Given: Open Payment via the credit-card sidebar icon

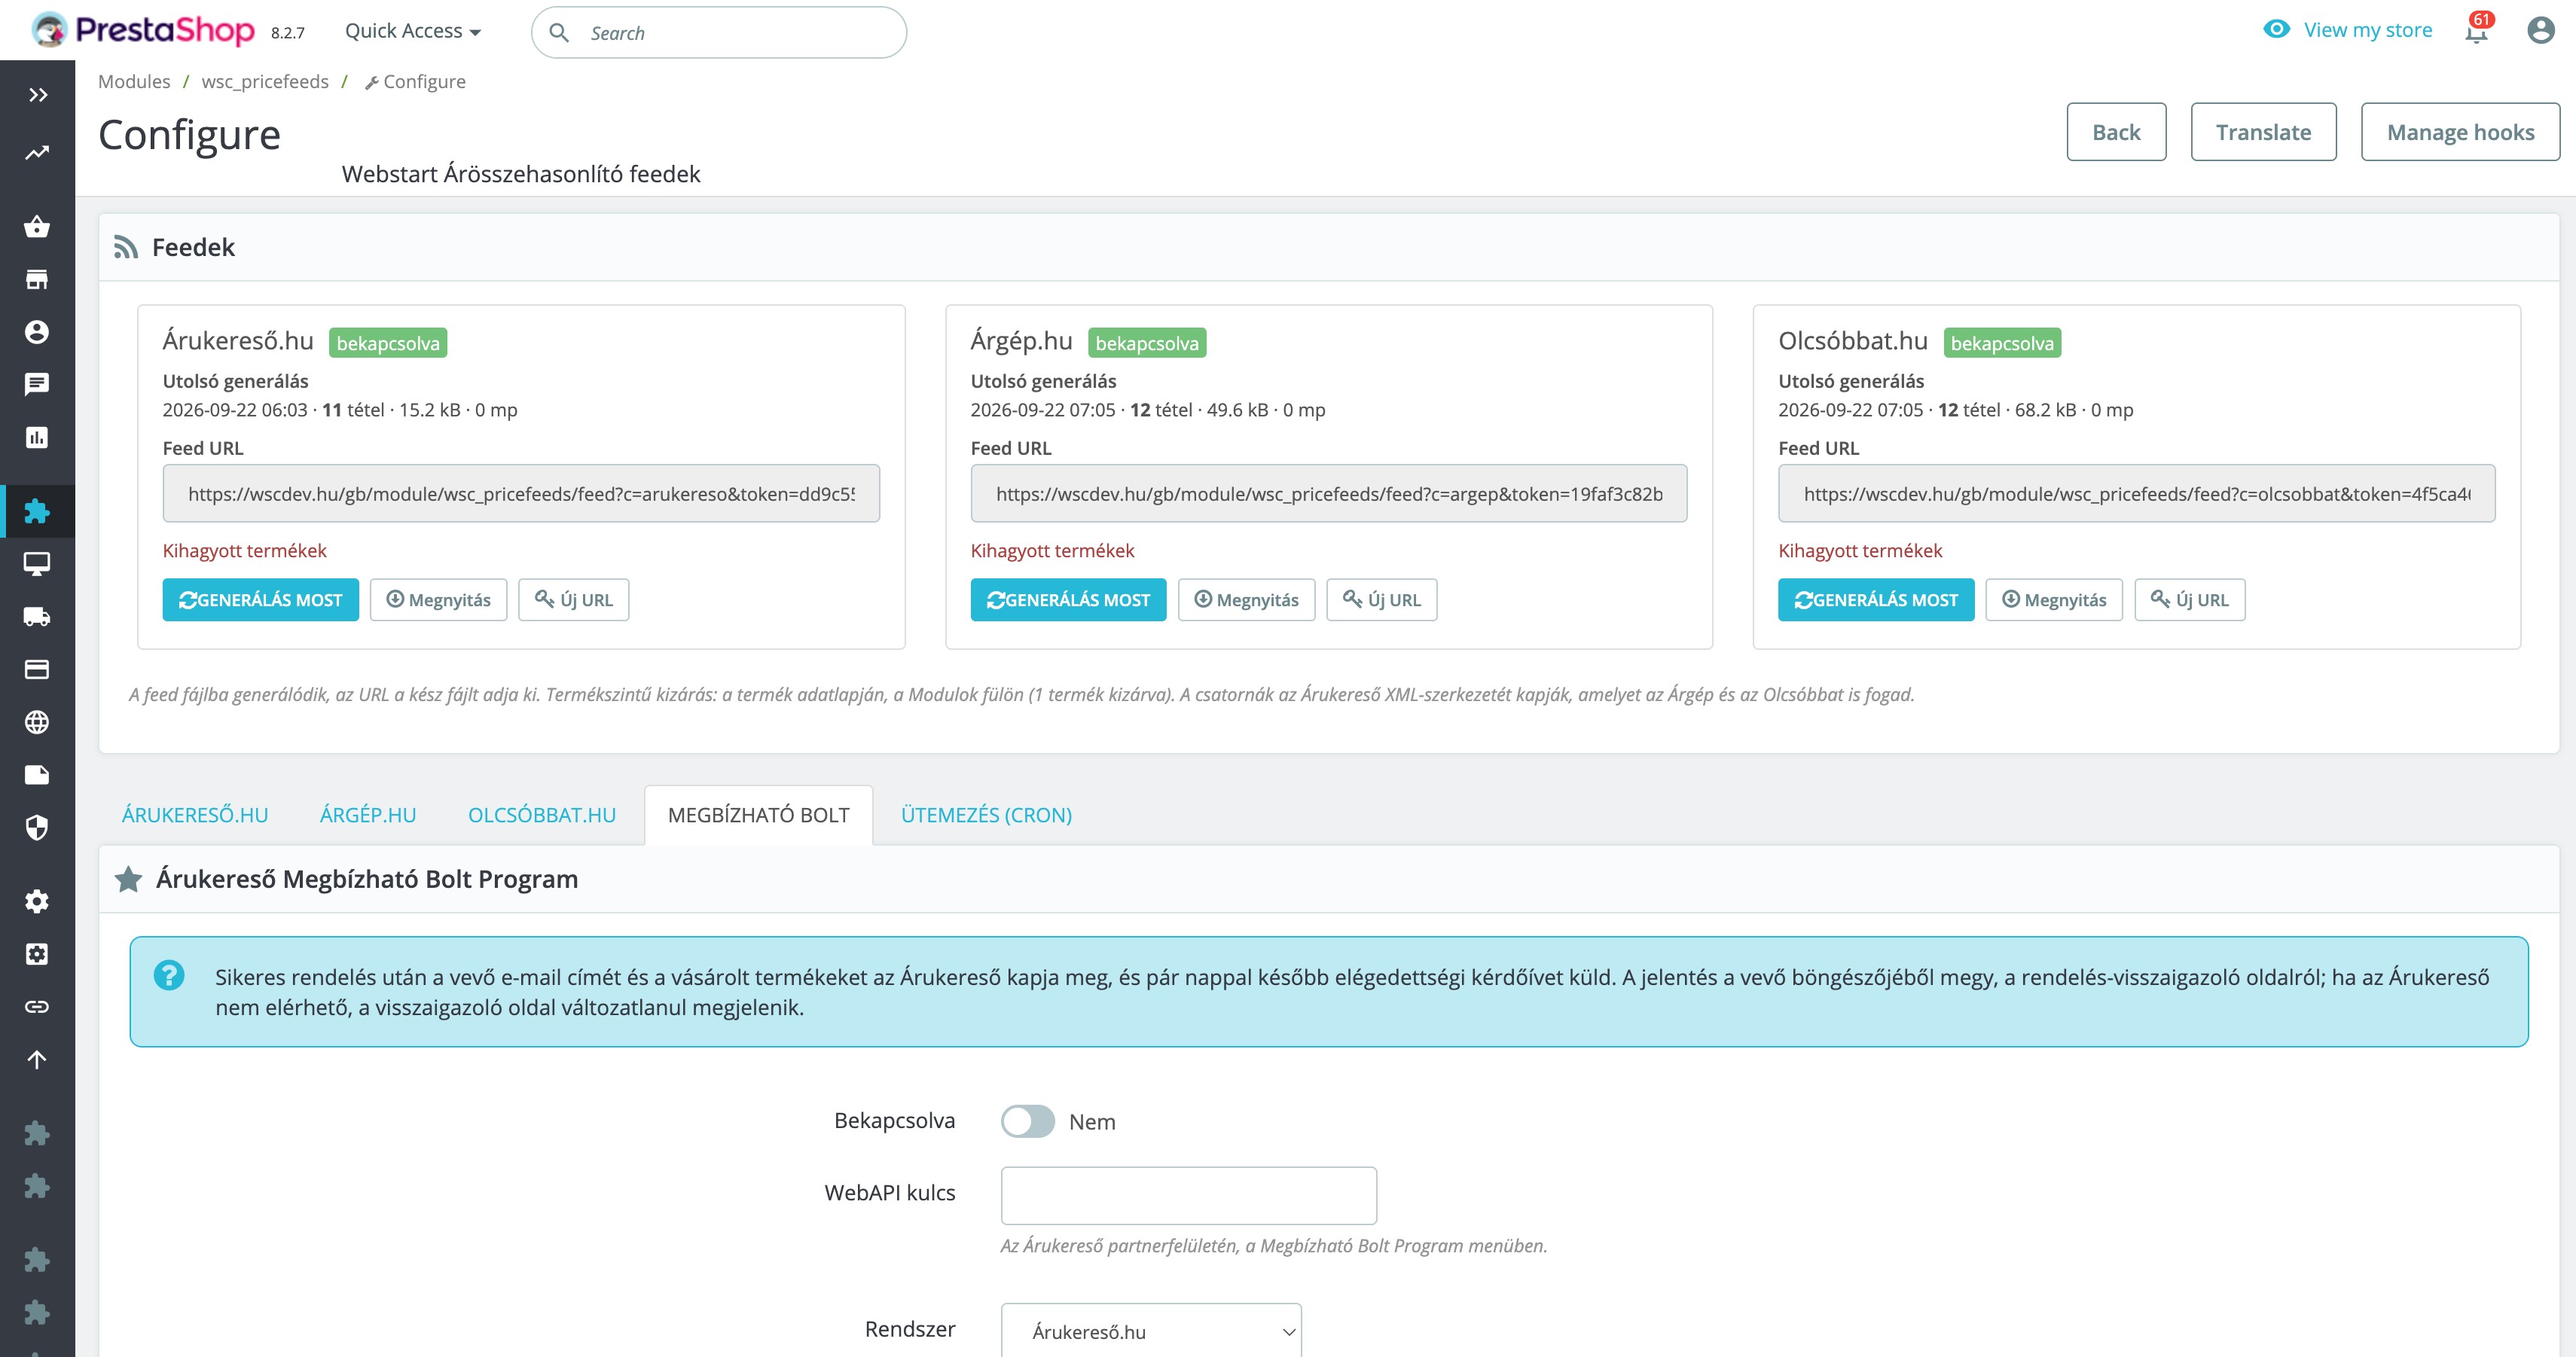Looking at the screenshot, I should 37,669.
